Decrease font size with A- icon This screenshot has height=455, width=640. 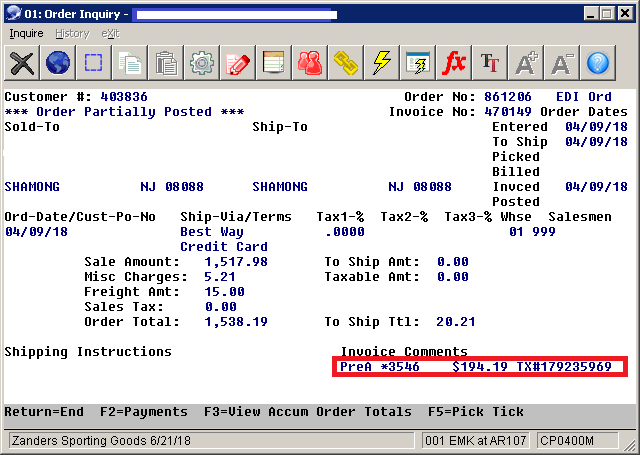[561, 63]
